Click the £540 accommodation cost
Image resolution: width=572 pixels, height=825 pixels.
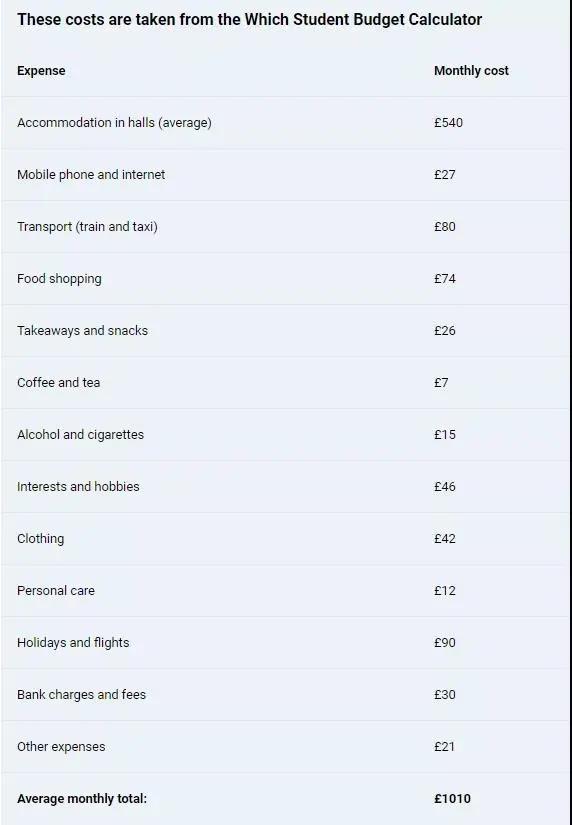coord(448,123)
